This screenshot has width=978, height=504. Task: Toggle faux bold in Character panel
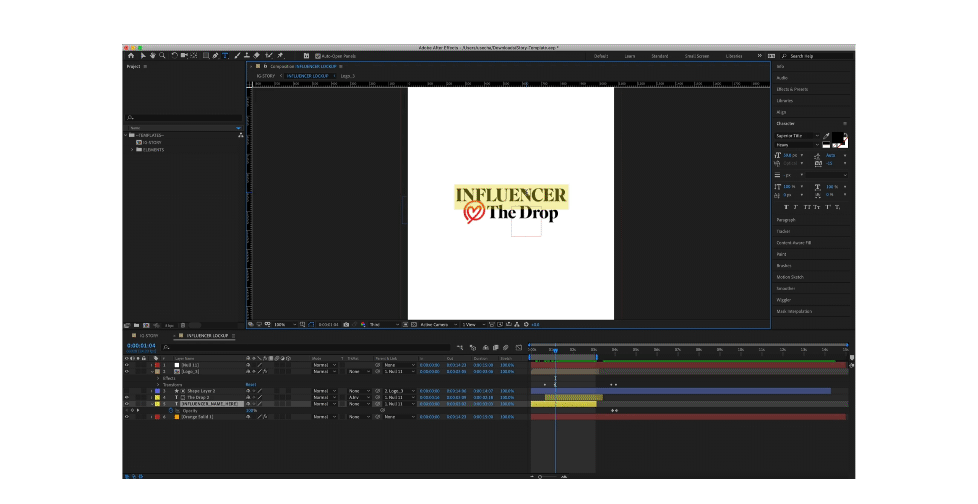[x=786, y=207]
